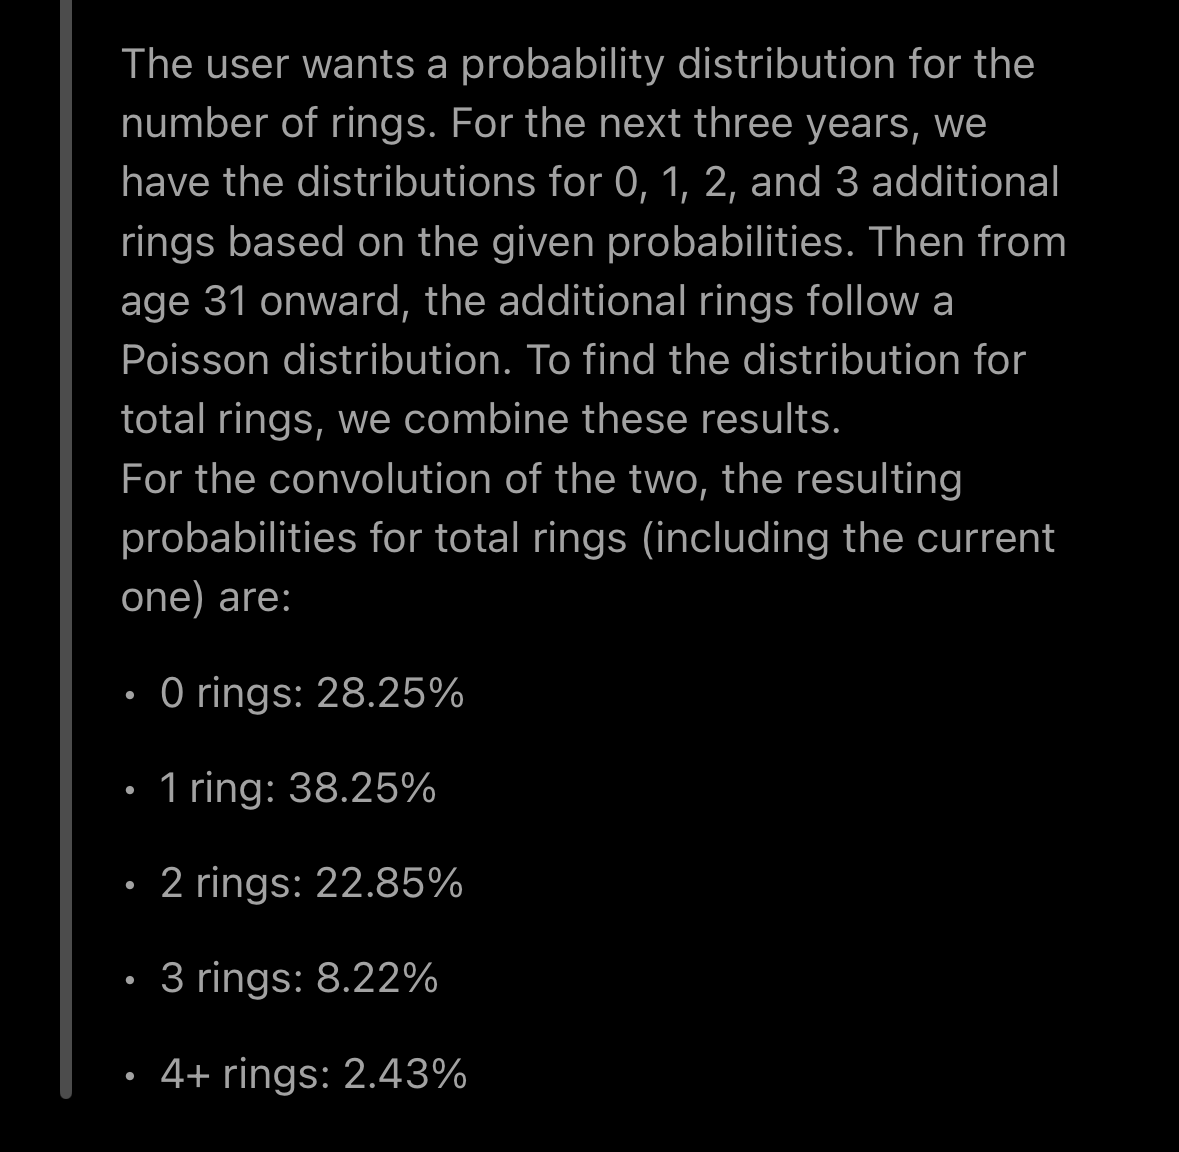The image size is (1179, 1152).
Task: Click the bullet before '2 rings'
Action: pos(131,886)
